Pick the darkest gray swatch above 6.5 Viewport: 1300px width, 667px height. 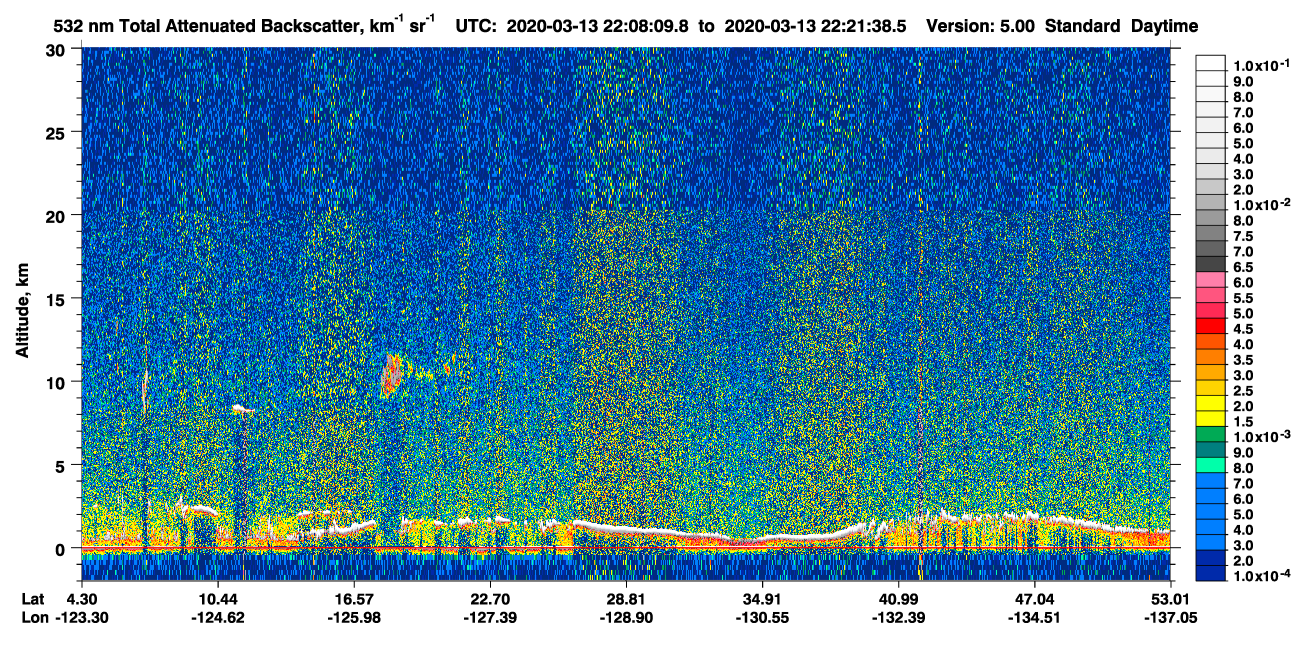click(1210, 263)
